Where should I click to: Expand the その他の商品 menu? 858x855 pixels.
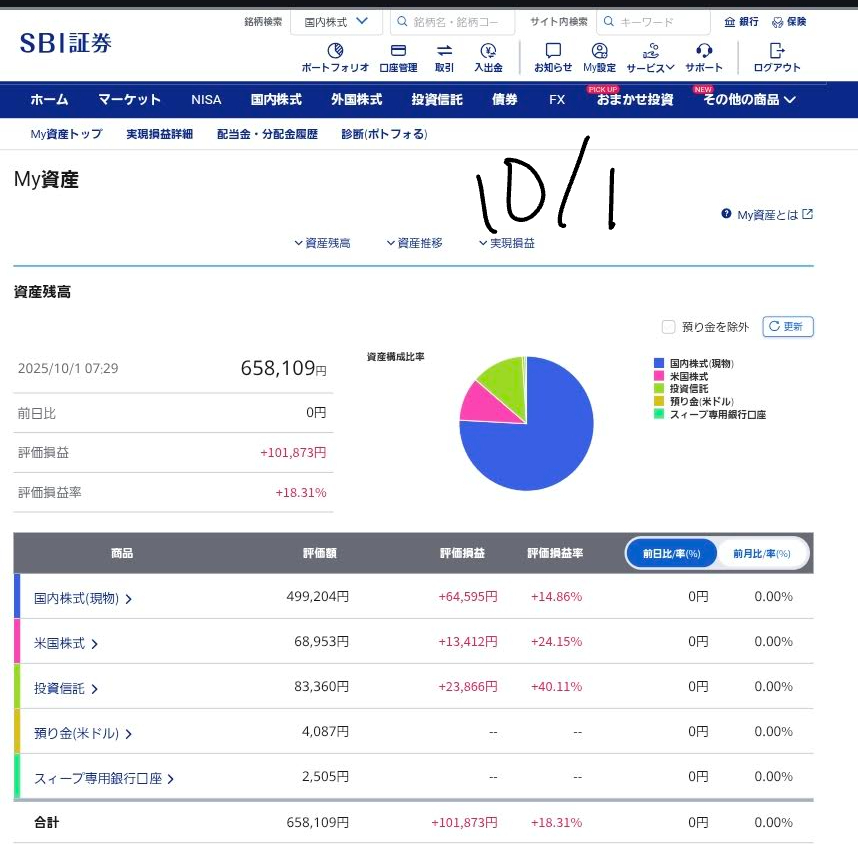[749, 99]
